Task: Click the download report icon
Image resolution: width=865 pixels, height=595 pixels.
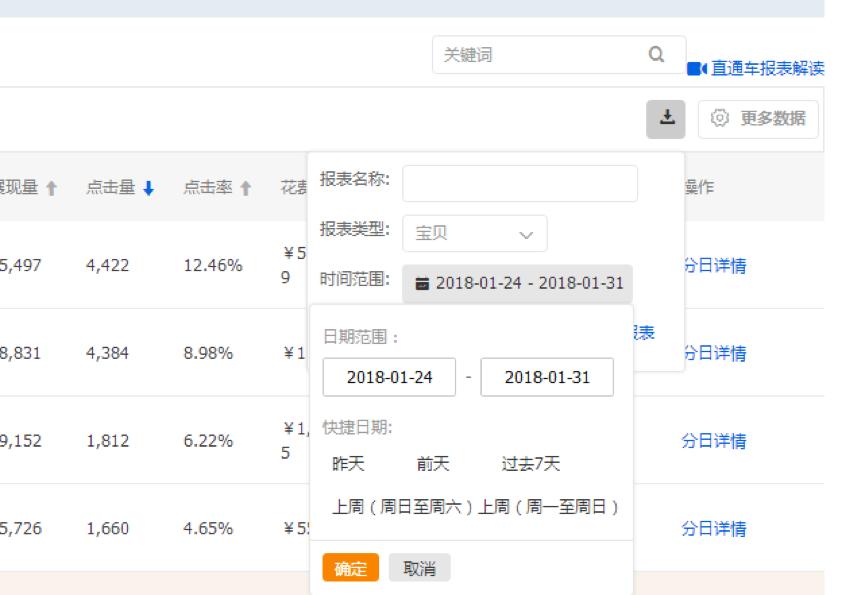Action: click(668, 117)
